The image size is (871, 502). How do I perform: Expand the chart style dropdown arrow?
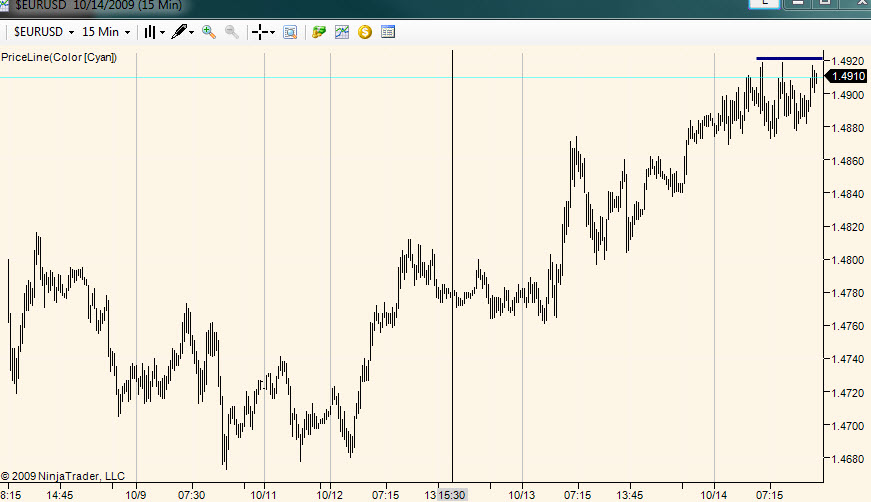pyautogui.click(x=162, y=33)
